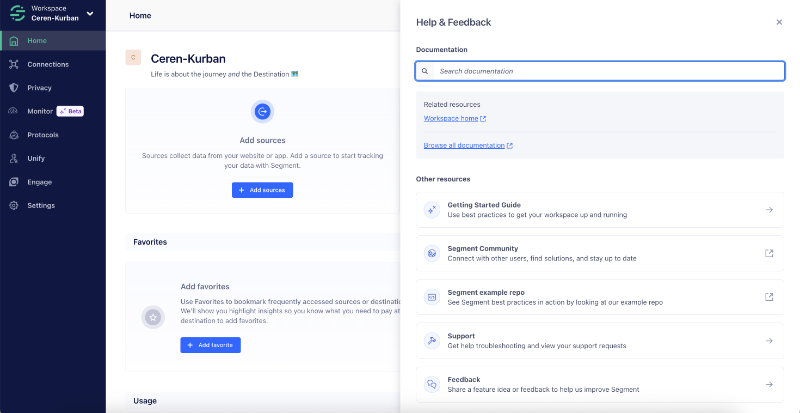This screenshot has height=413, width=800.
Task: Open Monitor menu label
Action: coord(40,111)
